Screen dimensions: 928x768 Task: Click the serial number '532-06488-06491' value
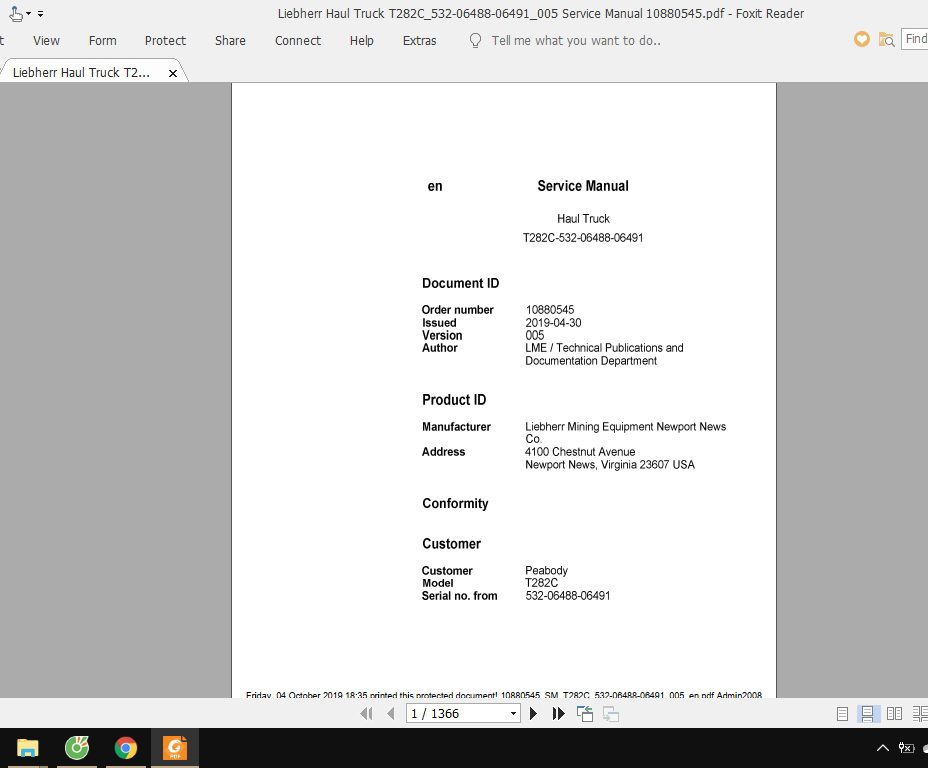pyautogui.click(x=568, y=595)
